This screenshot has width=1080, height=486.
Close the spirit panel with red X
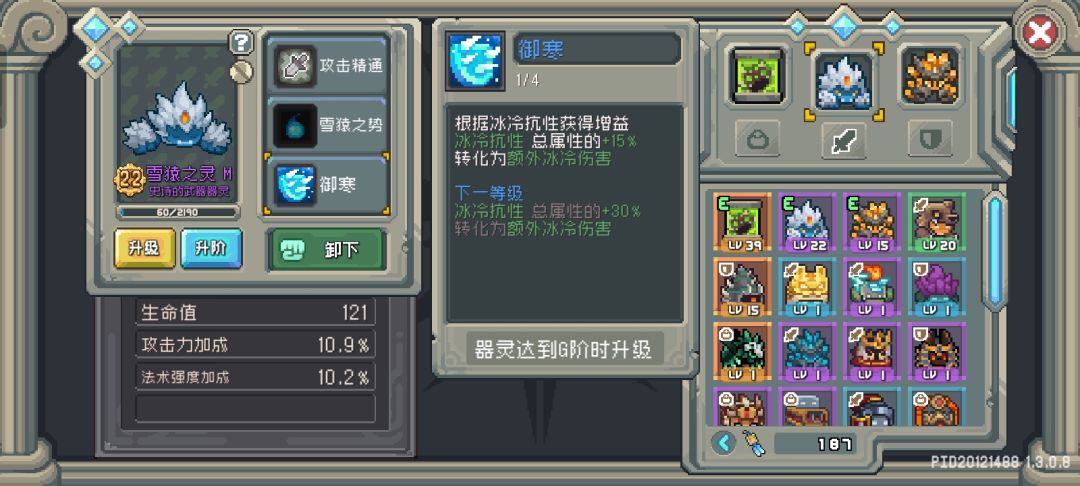coord(1039,32)
